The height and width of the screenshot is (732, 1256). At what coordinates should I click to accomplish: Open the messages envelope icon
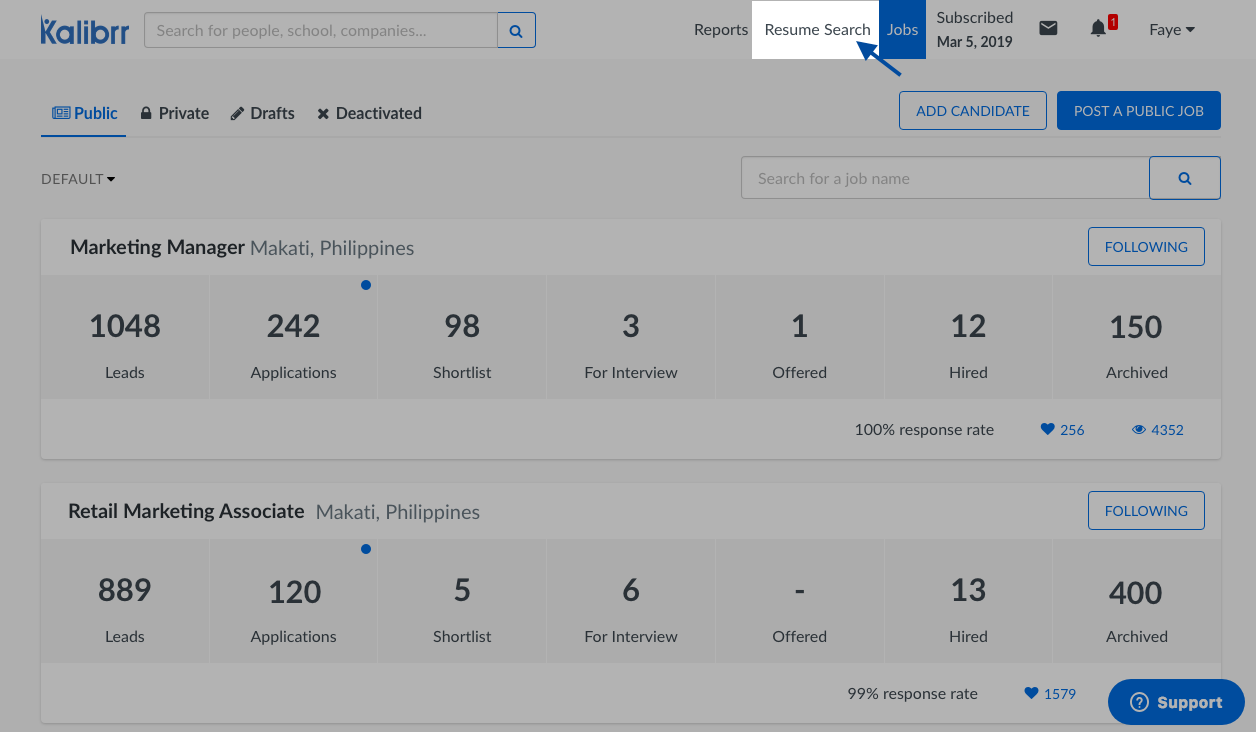[1048, 29]
